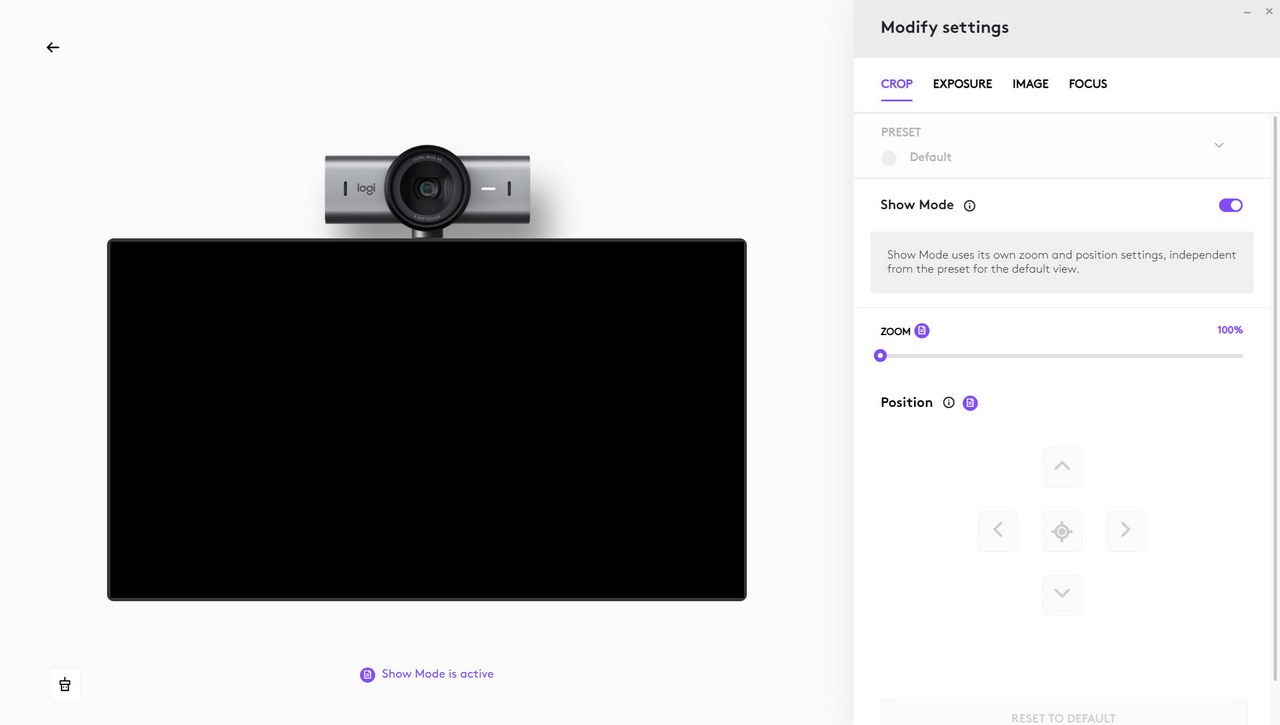The width and height of the screenshot is (1280, 725).
Task: Click the black camera preview area
Action: pos(427,420)
